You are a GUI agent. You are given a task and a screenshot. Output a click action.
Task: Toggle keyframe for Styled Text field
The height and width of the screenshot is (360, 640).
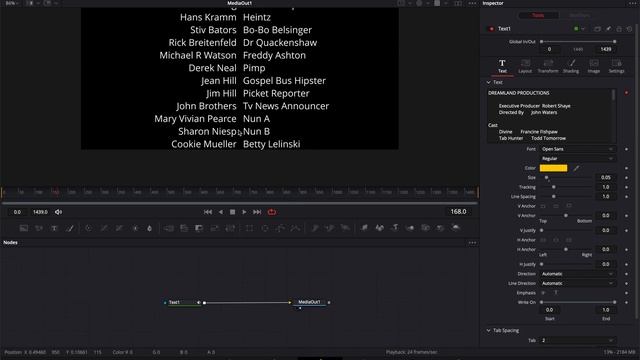[627, 93]
